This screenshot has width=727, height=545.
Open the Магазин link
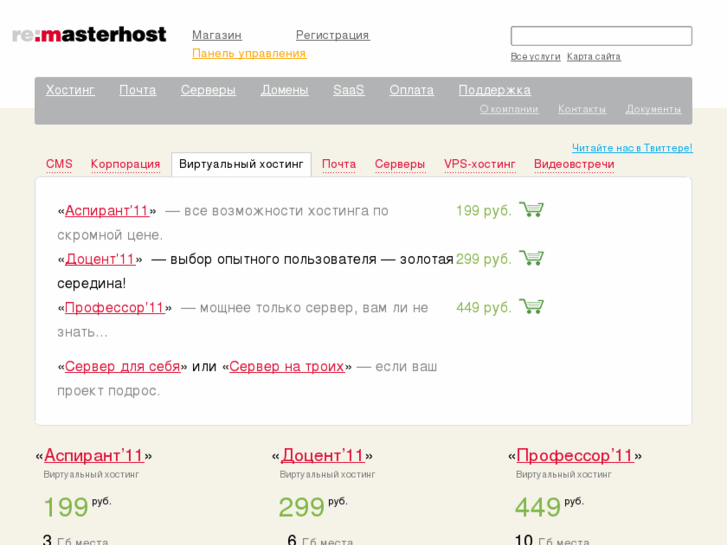coord(217,35)
